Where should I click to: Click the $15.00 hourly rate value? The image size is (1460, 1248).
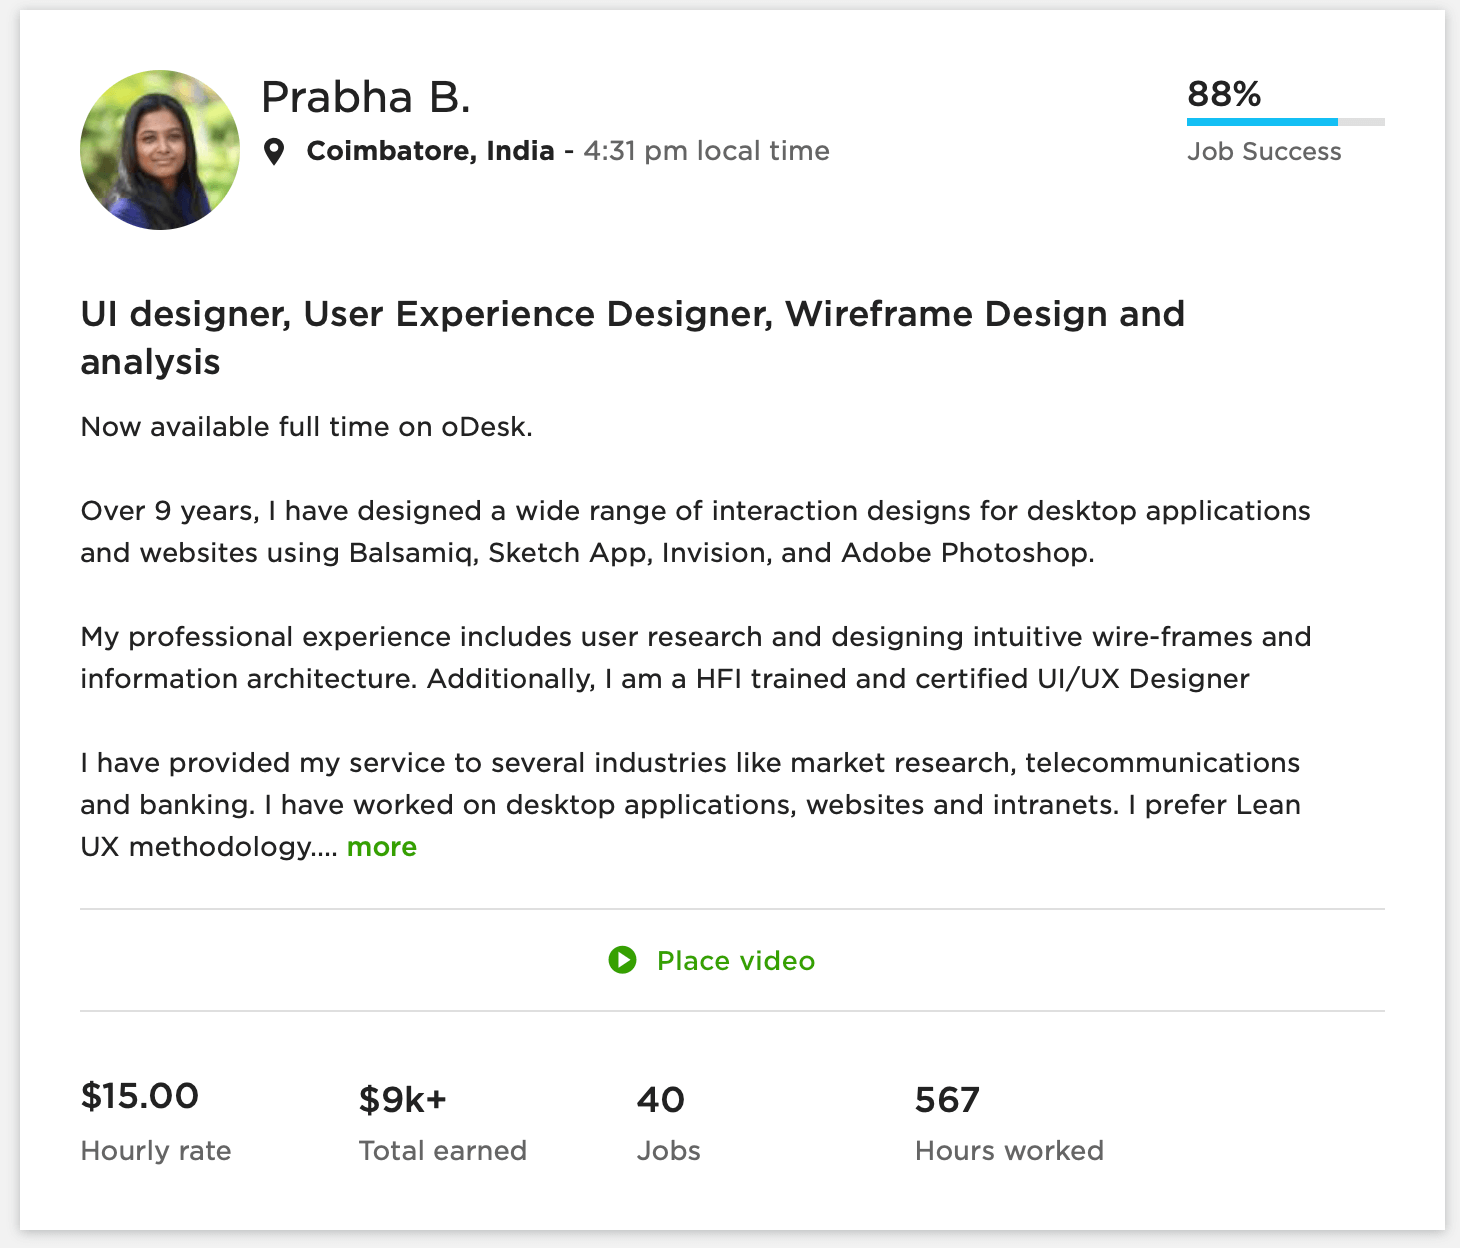pos(140,1096)
